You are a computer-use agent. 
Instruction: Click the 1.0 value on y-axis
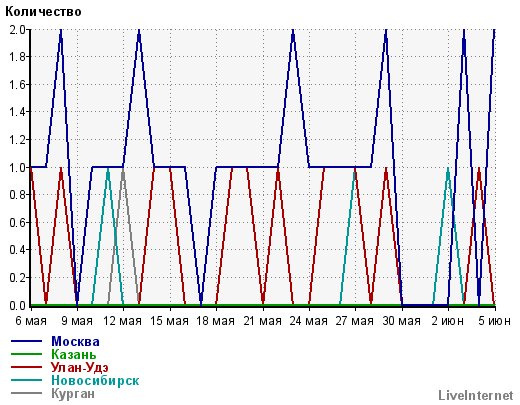pos(17,168)
